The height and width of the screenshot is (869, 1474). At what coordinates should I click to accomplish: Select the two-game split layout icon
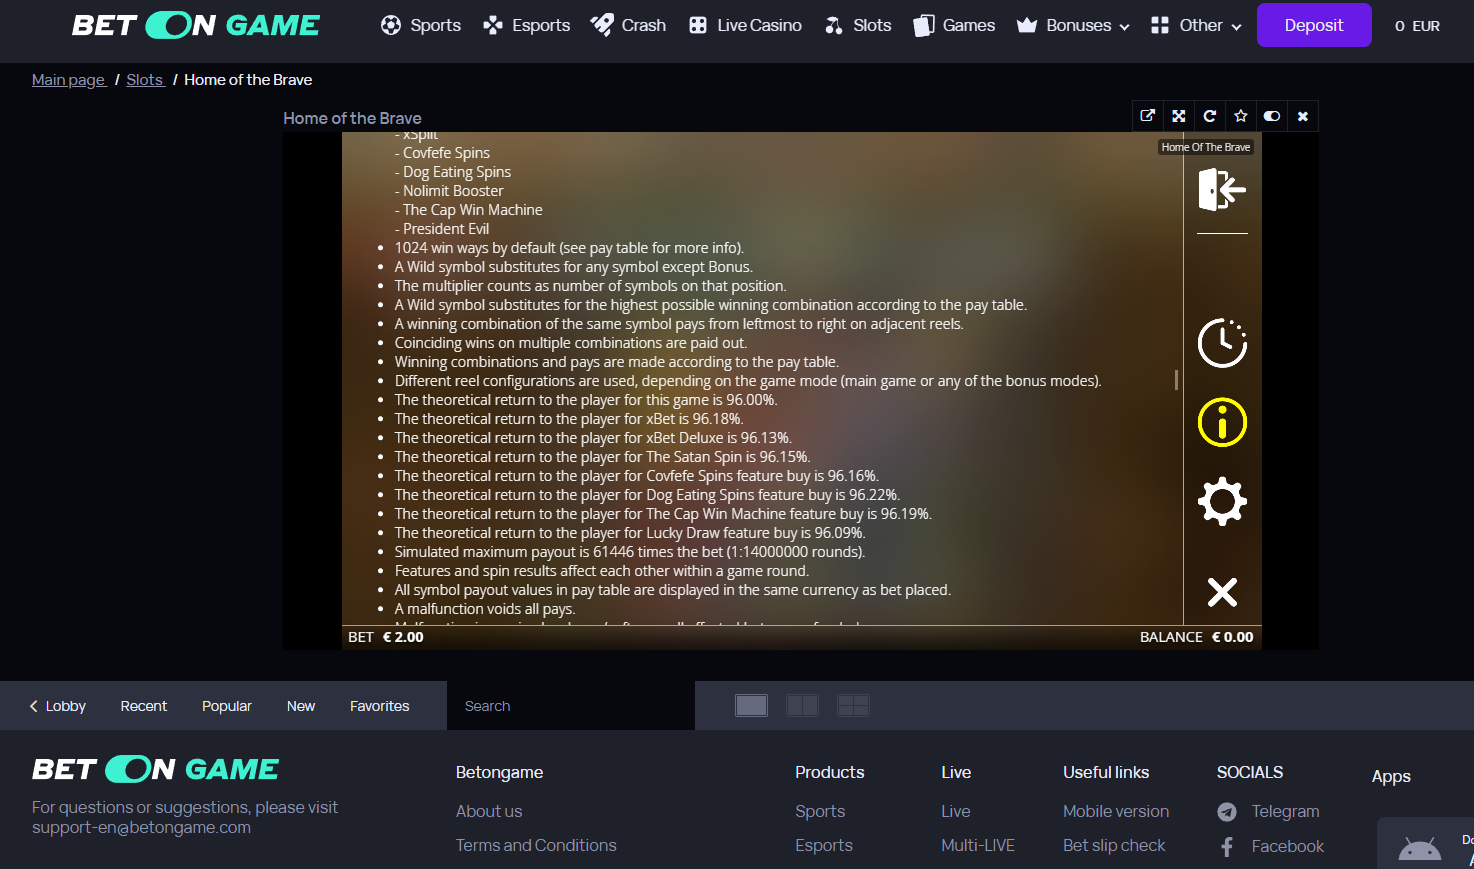click(803, 706)
